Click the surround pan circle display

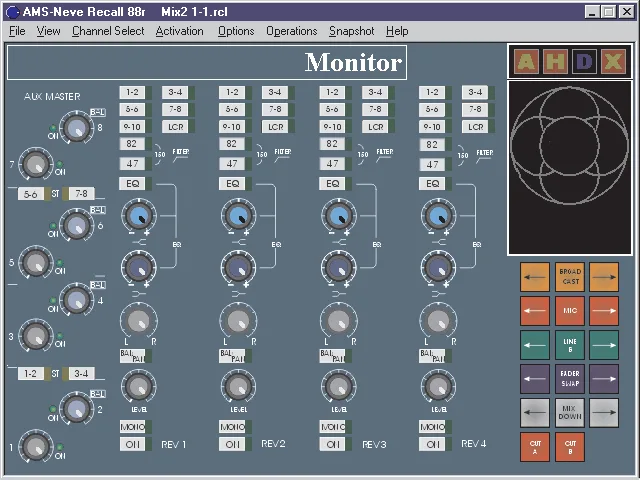tap(569, 146)
